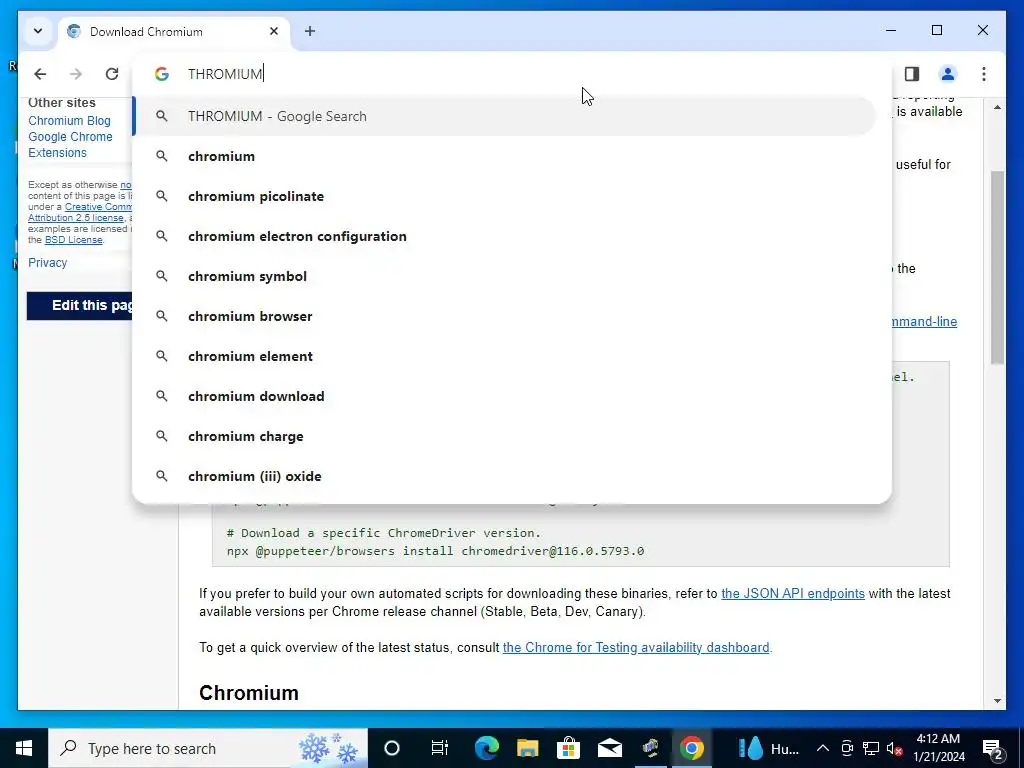Open the Windows Start menu
Screen dimensions: 1024x768
(x=24, y=748)
